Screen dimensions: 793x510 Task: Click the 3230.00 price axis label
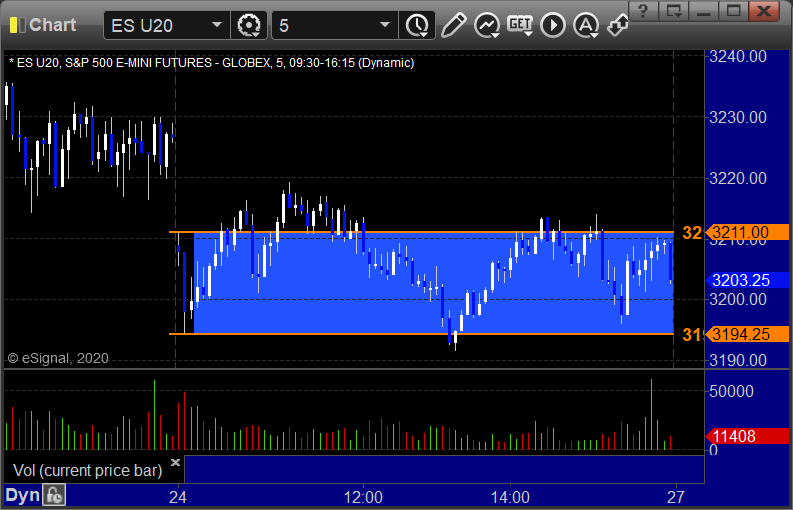[738, 117]
